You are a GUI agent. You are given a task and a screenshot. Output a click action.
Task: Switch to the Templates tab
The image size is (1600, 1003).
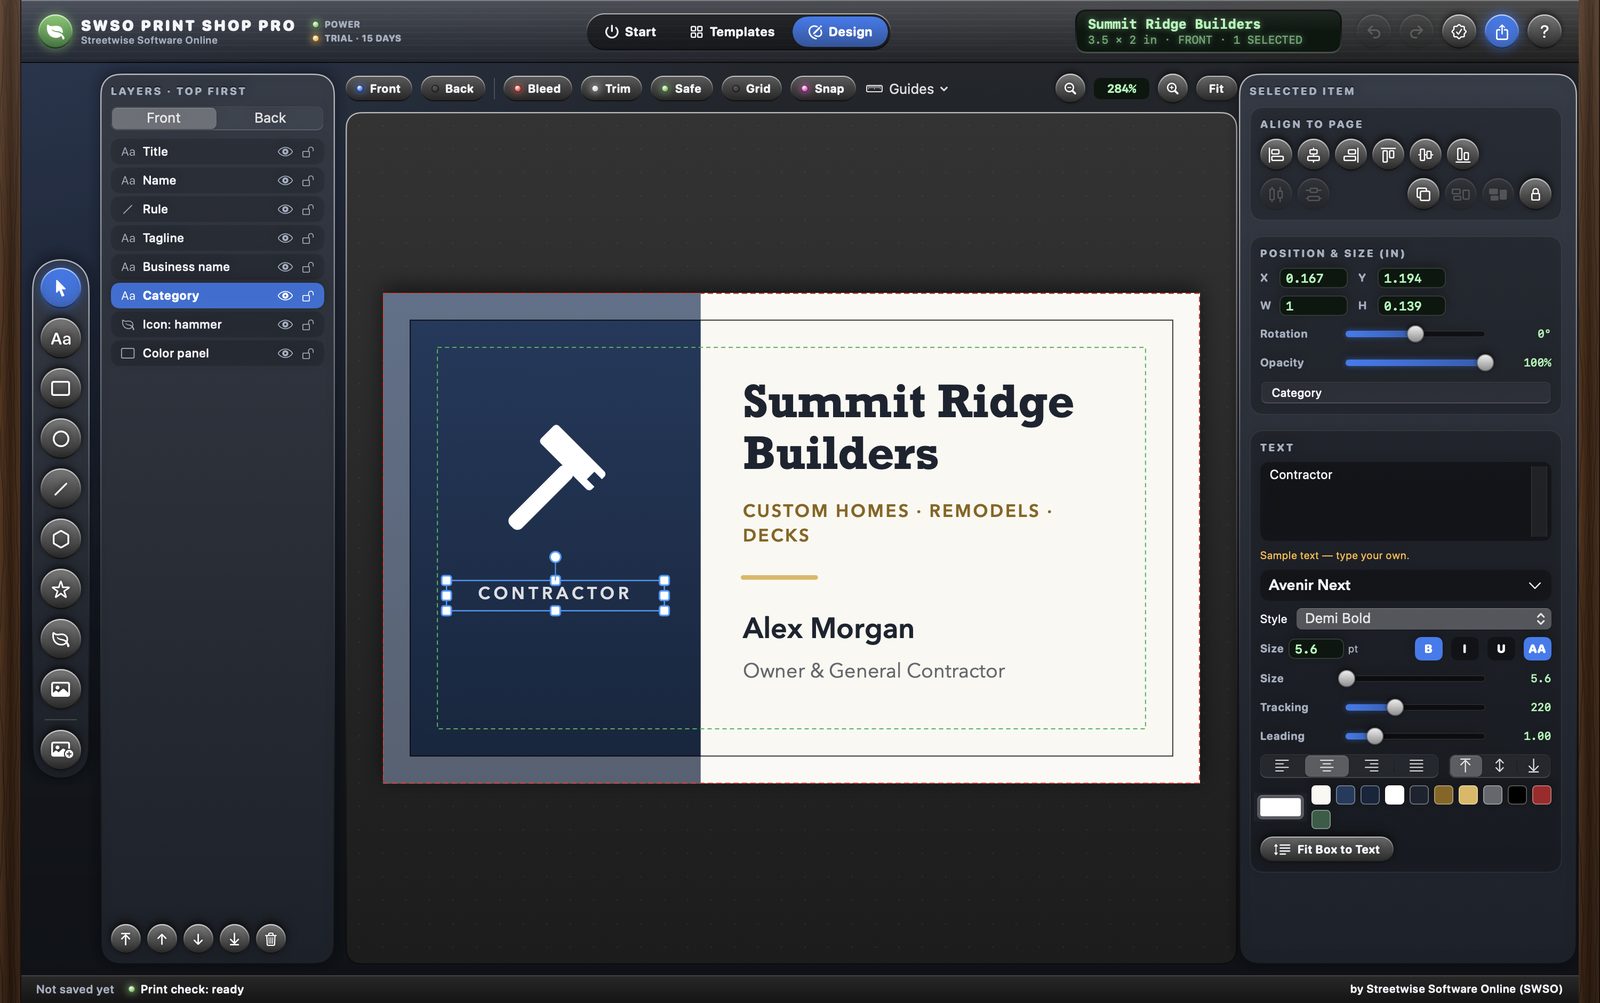pyautogui.click(x=732, y=32)
